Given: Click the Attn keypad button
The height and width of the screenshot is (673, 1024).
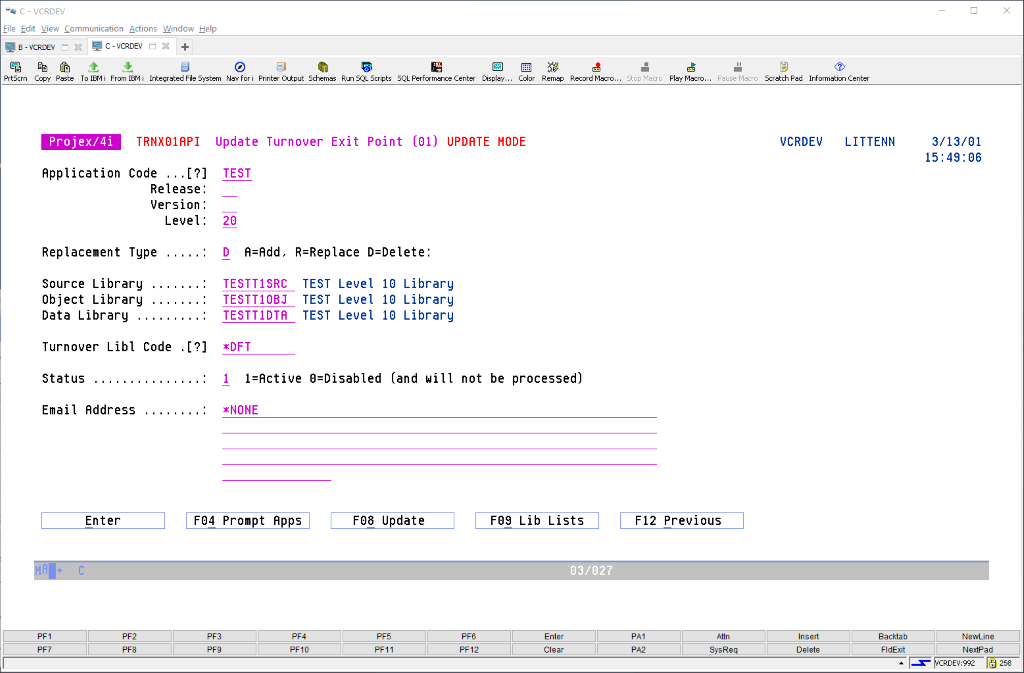Looking at the screenshot, I should [724, 636].
